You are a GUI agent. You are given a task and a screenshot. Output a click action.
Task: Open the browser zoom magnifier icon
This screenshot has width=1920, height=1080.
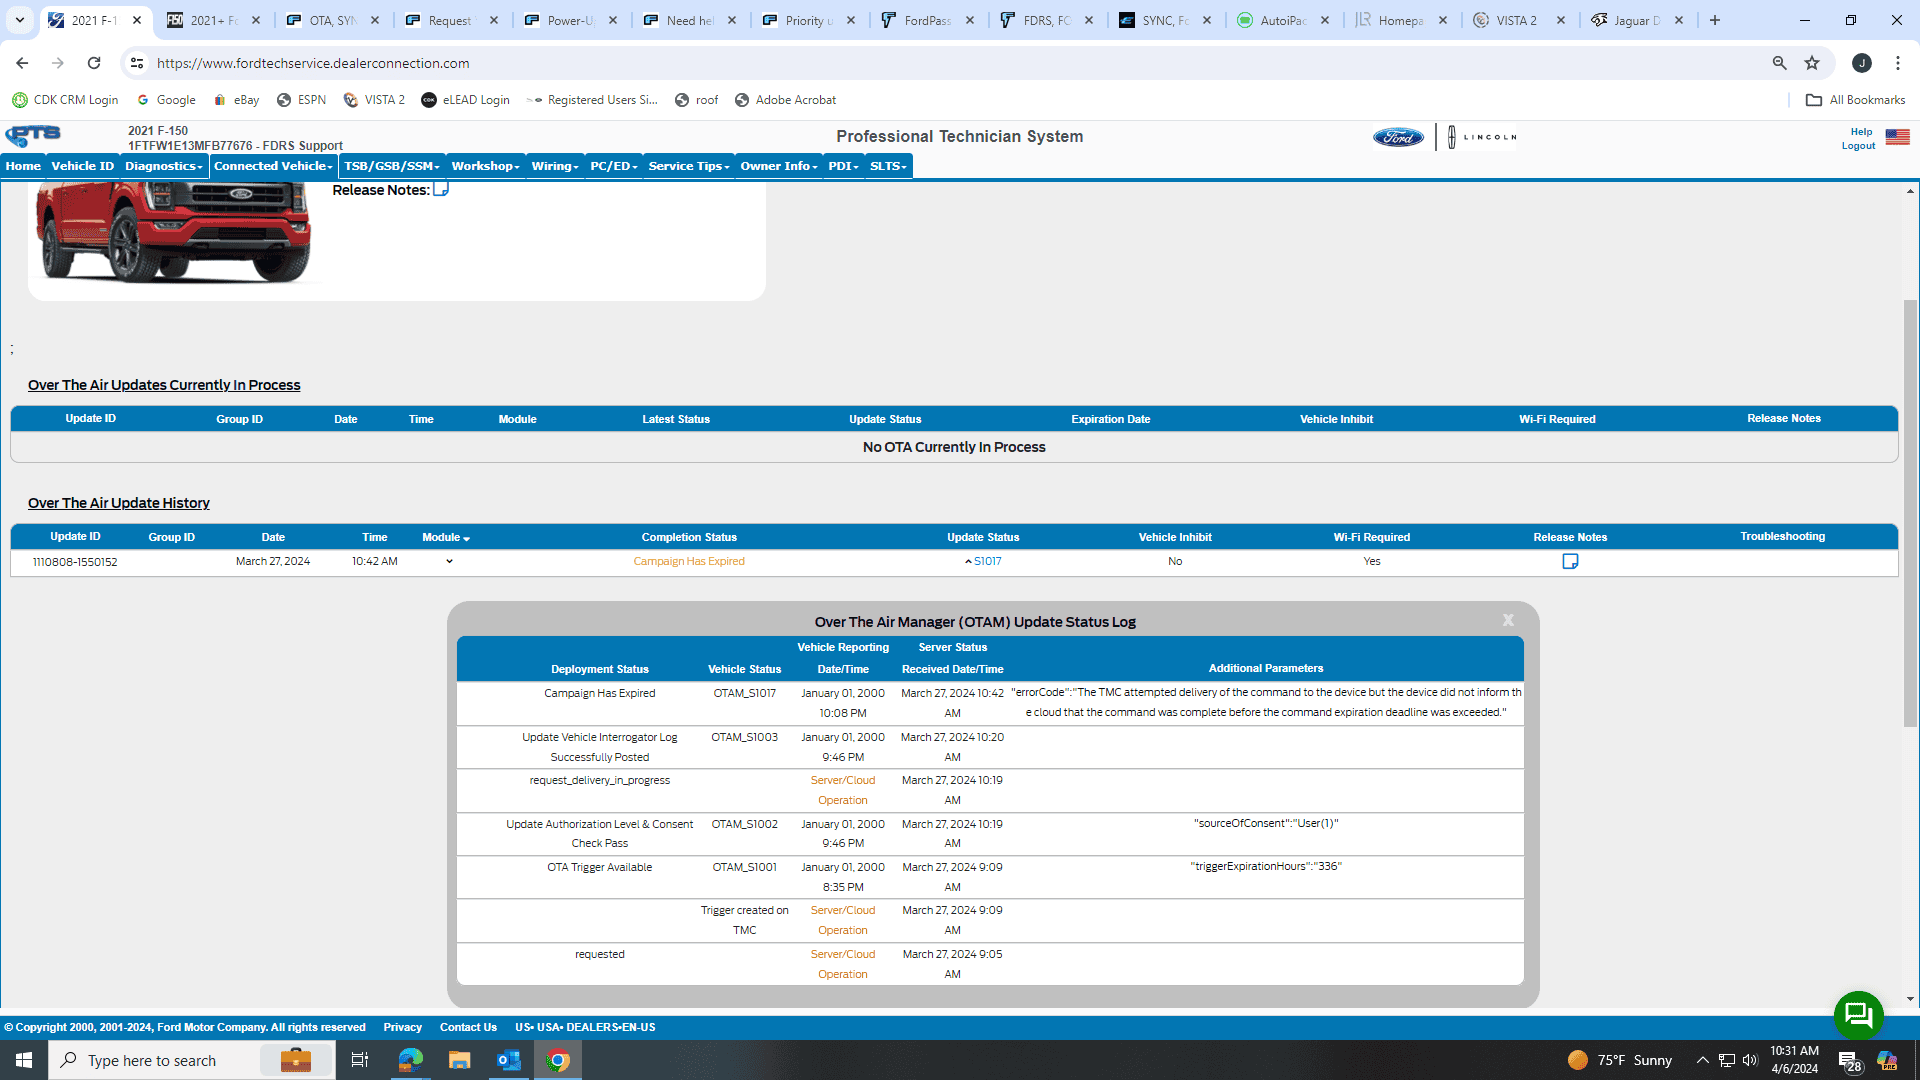[1779, 63]
